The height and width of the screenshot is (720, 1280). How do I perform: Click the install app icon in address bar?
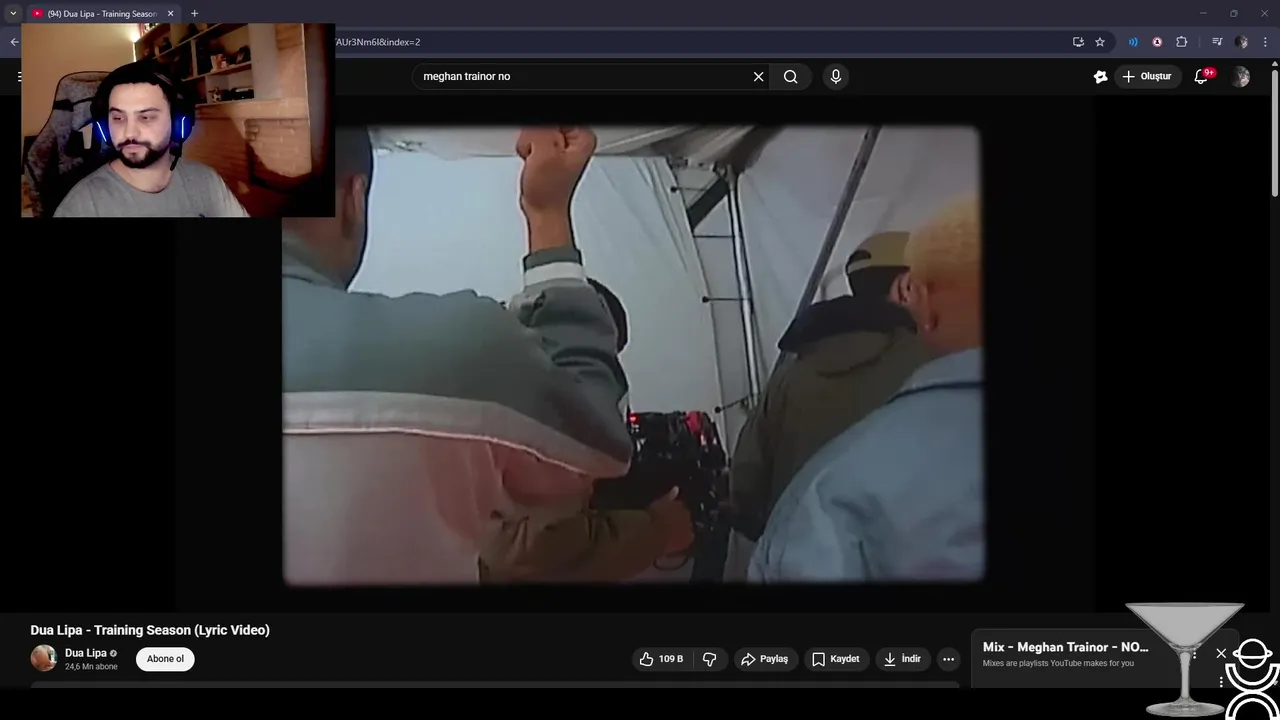tap(1078, 42)
